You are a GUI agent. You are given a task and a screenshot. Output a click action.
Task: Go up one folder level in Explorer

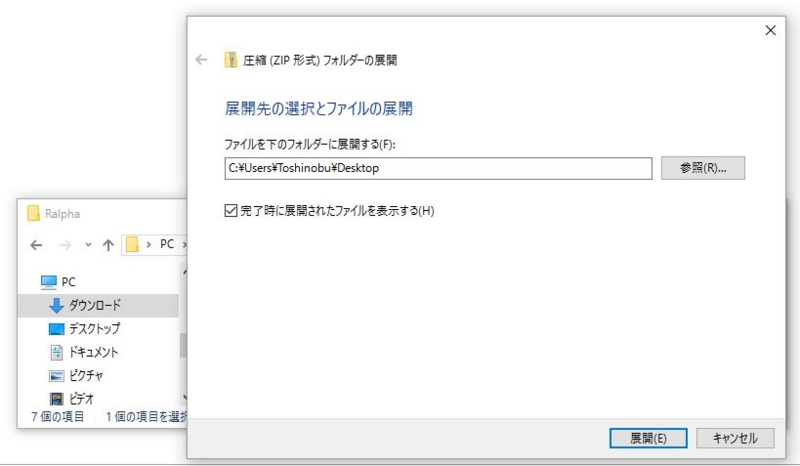click(x=108, y=245)
